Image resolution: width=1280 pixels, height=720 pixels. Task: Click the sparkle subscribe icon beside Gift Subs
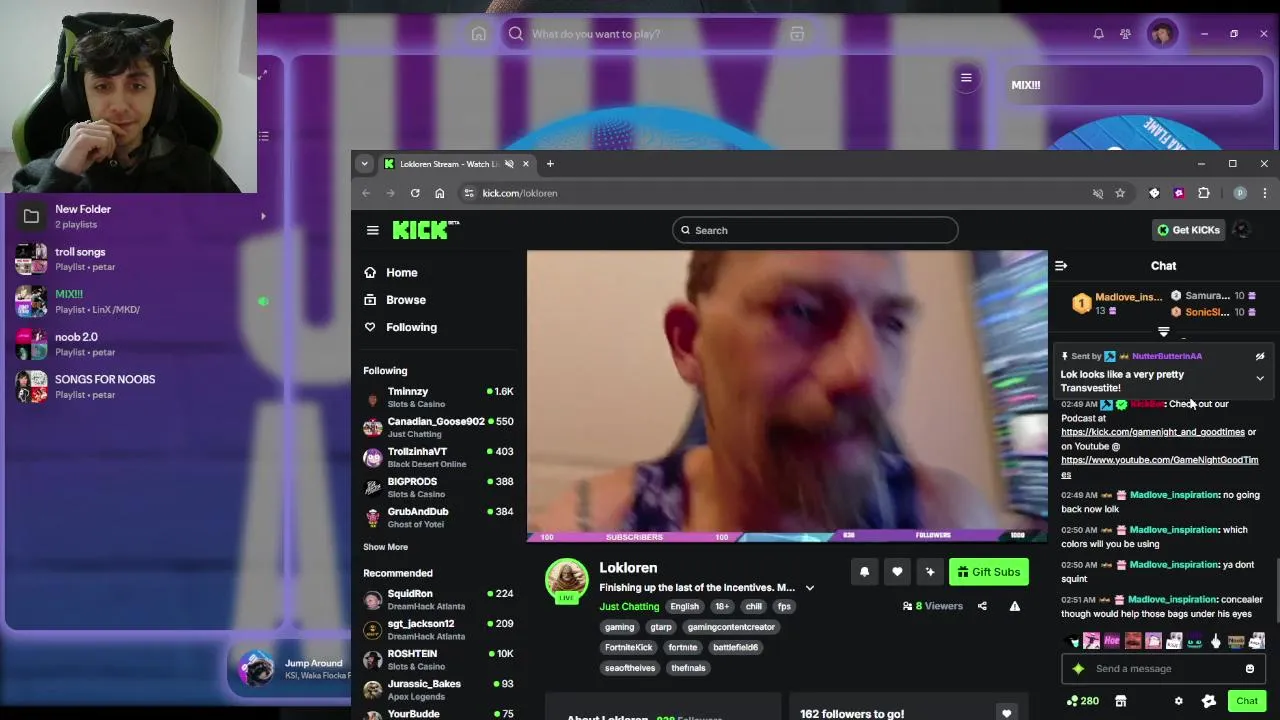click(x=930, y=572)
